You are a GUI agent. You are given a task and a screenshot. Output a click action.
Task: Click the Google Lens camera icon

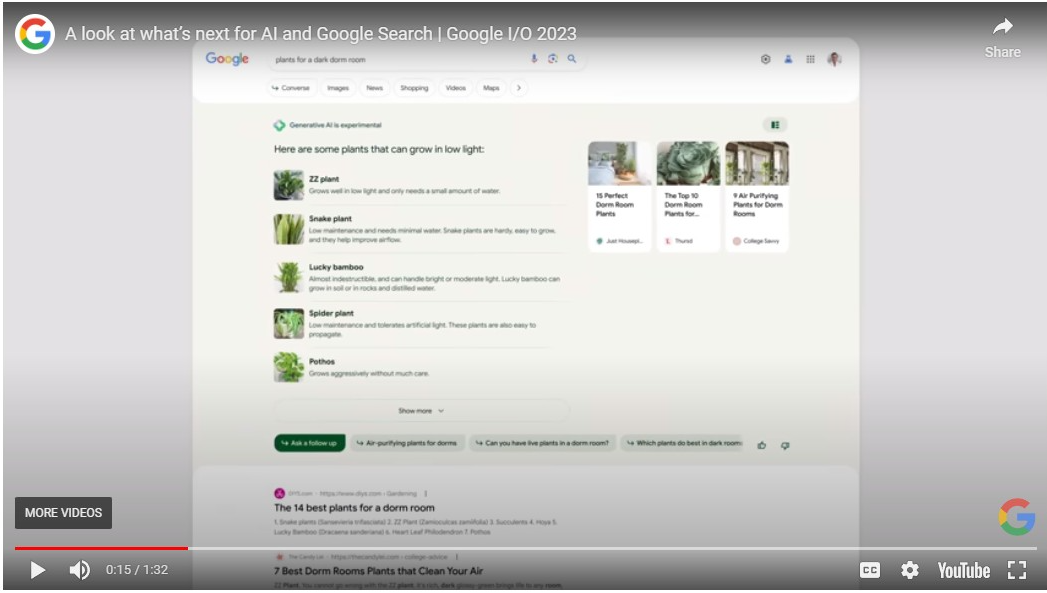(x=553, y=59)
